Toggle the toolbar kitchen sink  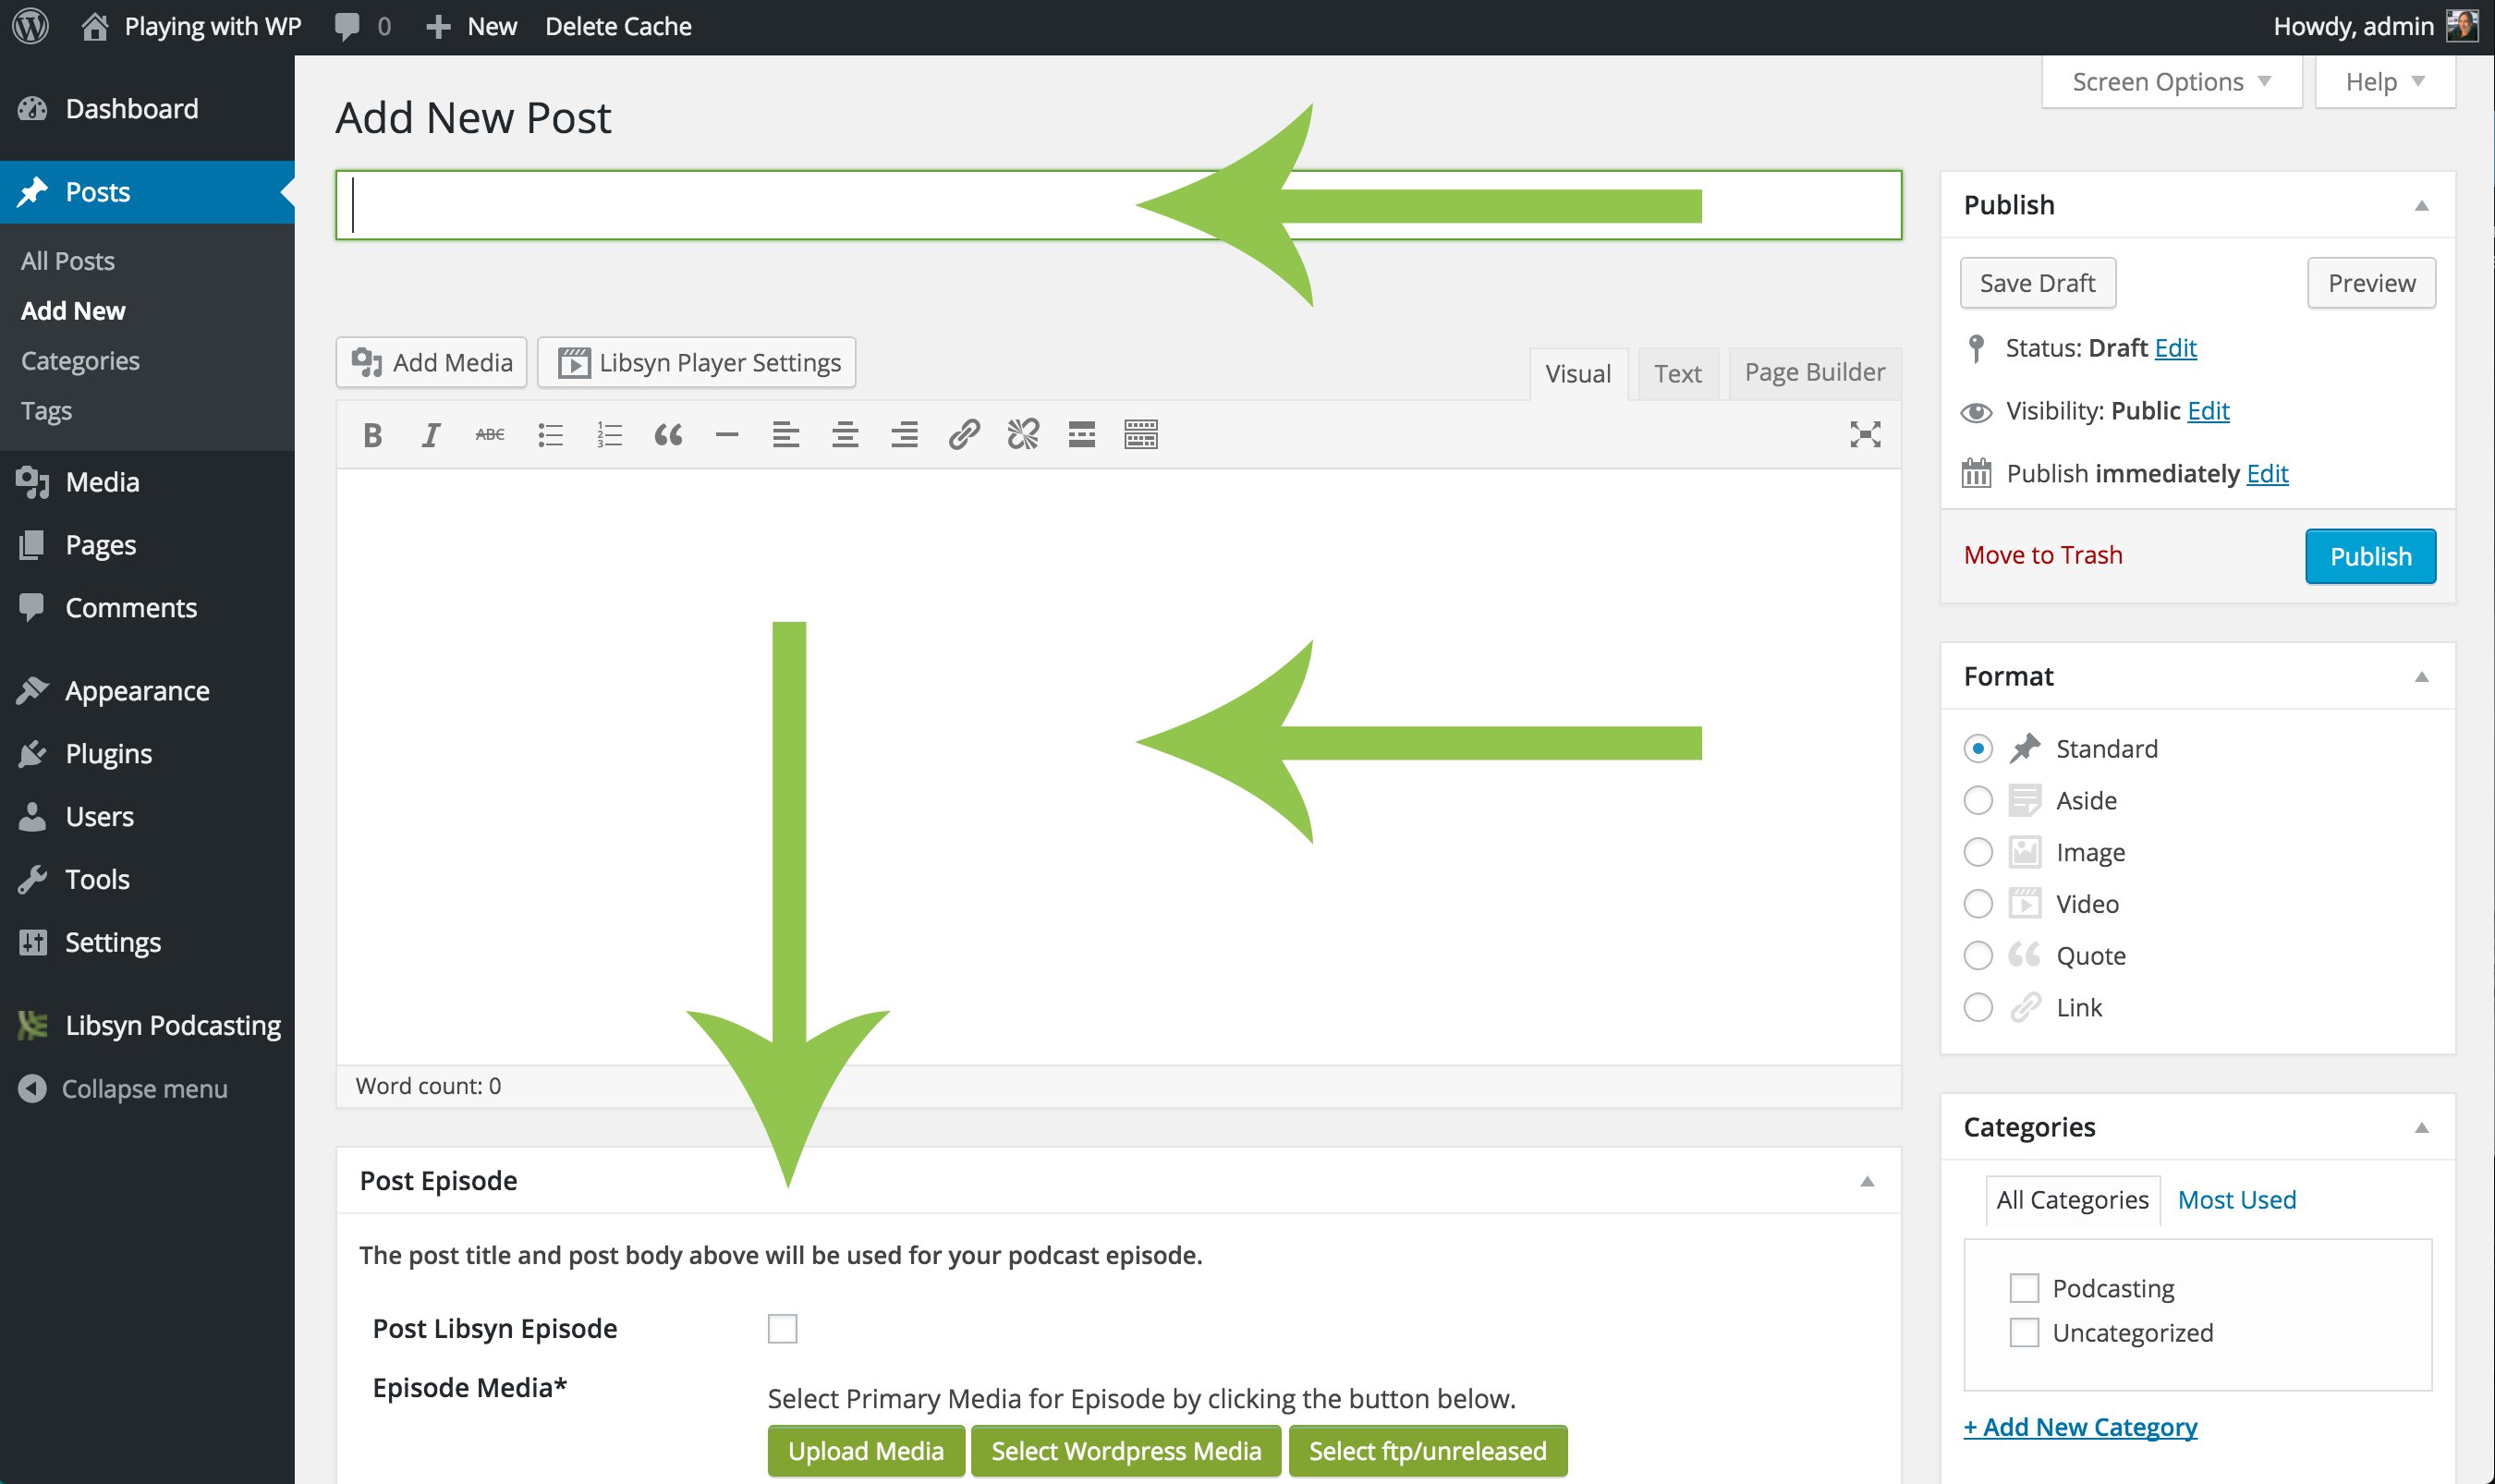click(1141, 434)
